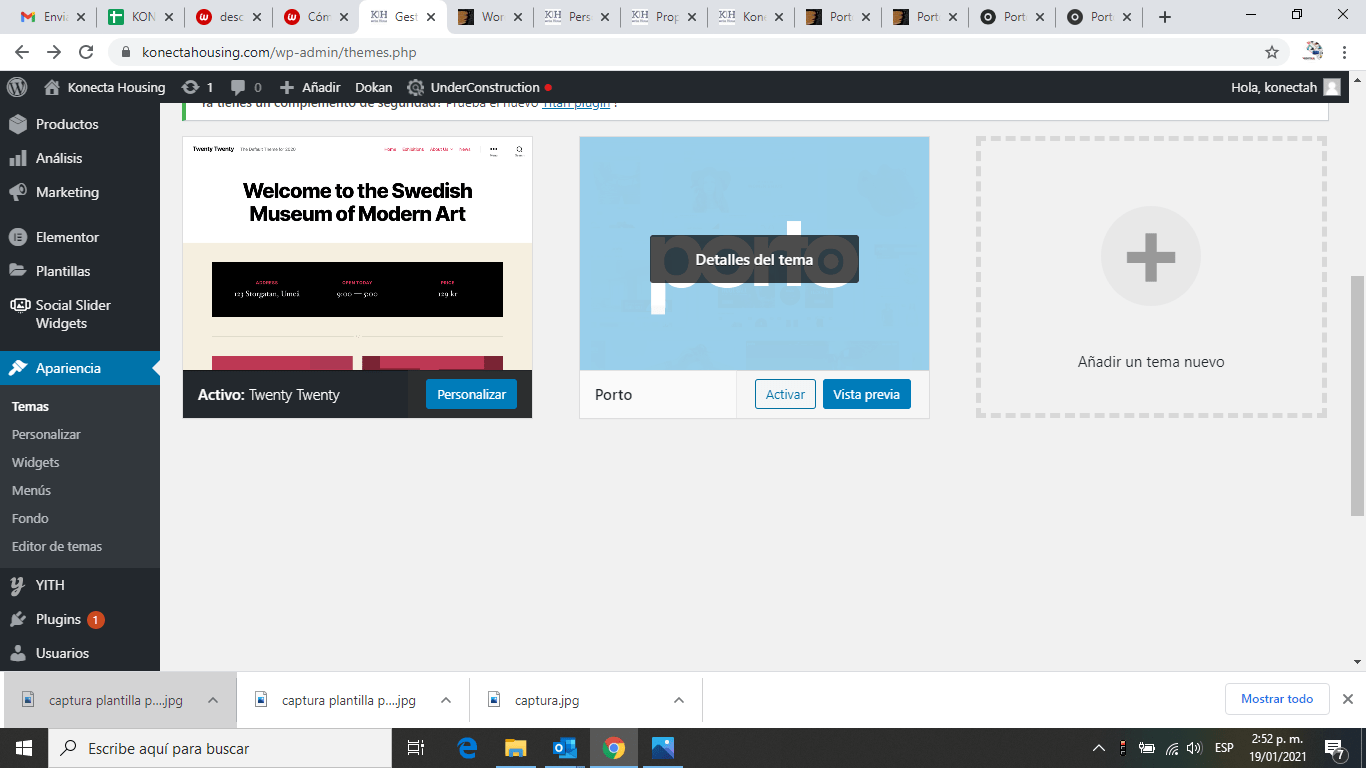
Task: Click the WordPress logo in admin bar
Action: coord(17,87)
